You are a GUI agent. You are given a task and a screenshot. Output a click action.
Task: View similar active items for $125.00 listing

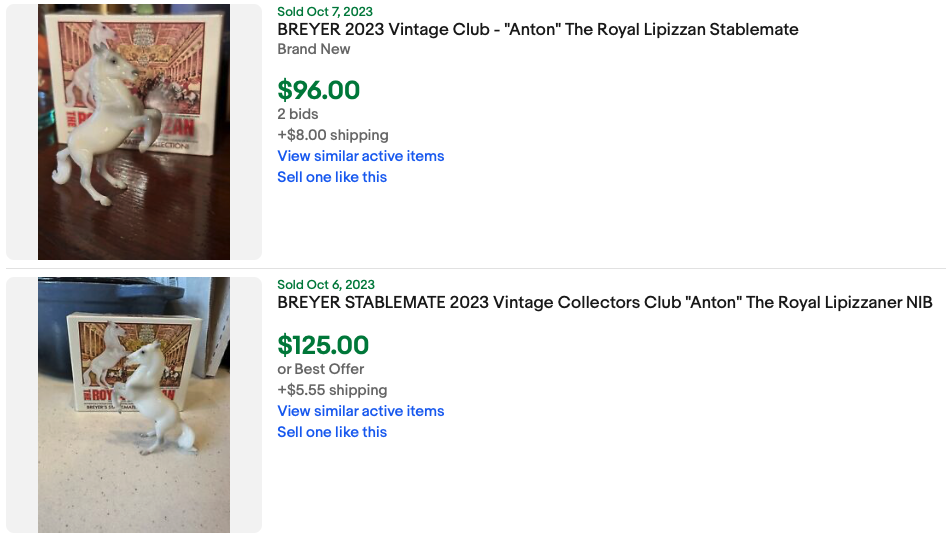click(x=360, y=411)
